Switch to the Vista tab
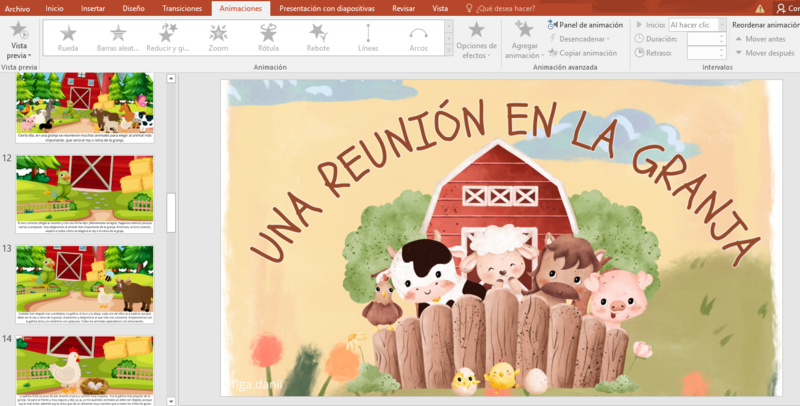Viewport: 800px width, 406px height. [x=440, y=8]
